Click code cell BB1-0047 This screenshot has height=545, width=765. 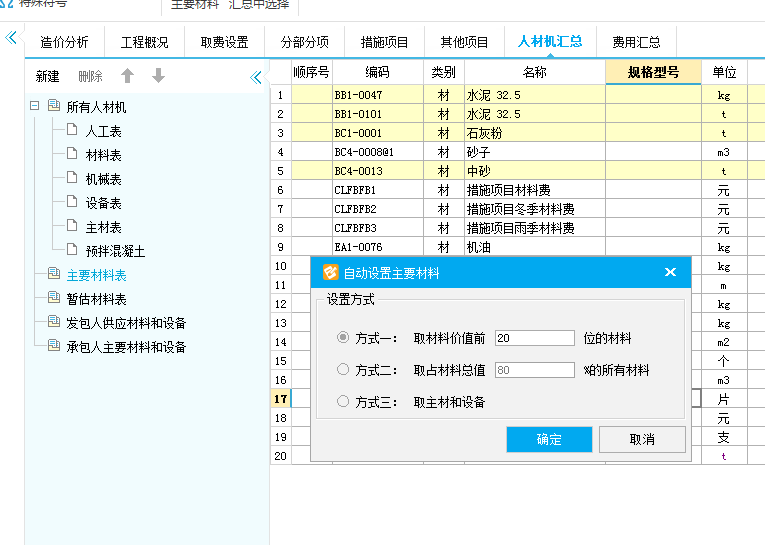378,95
